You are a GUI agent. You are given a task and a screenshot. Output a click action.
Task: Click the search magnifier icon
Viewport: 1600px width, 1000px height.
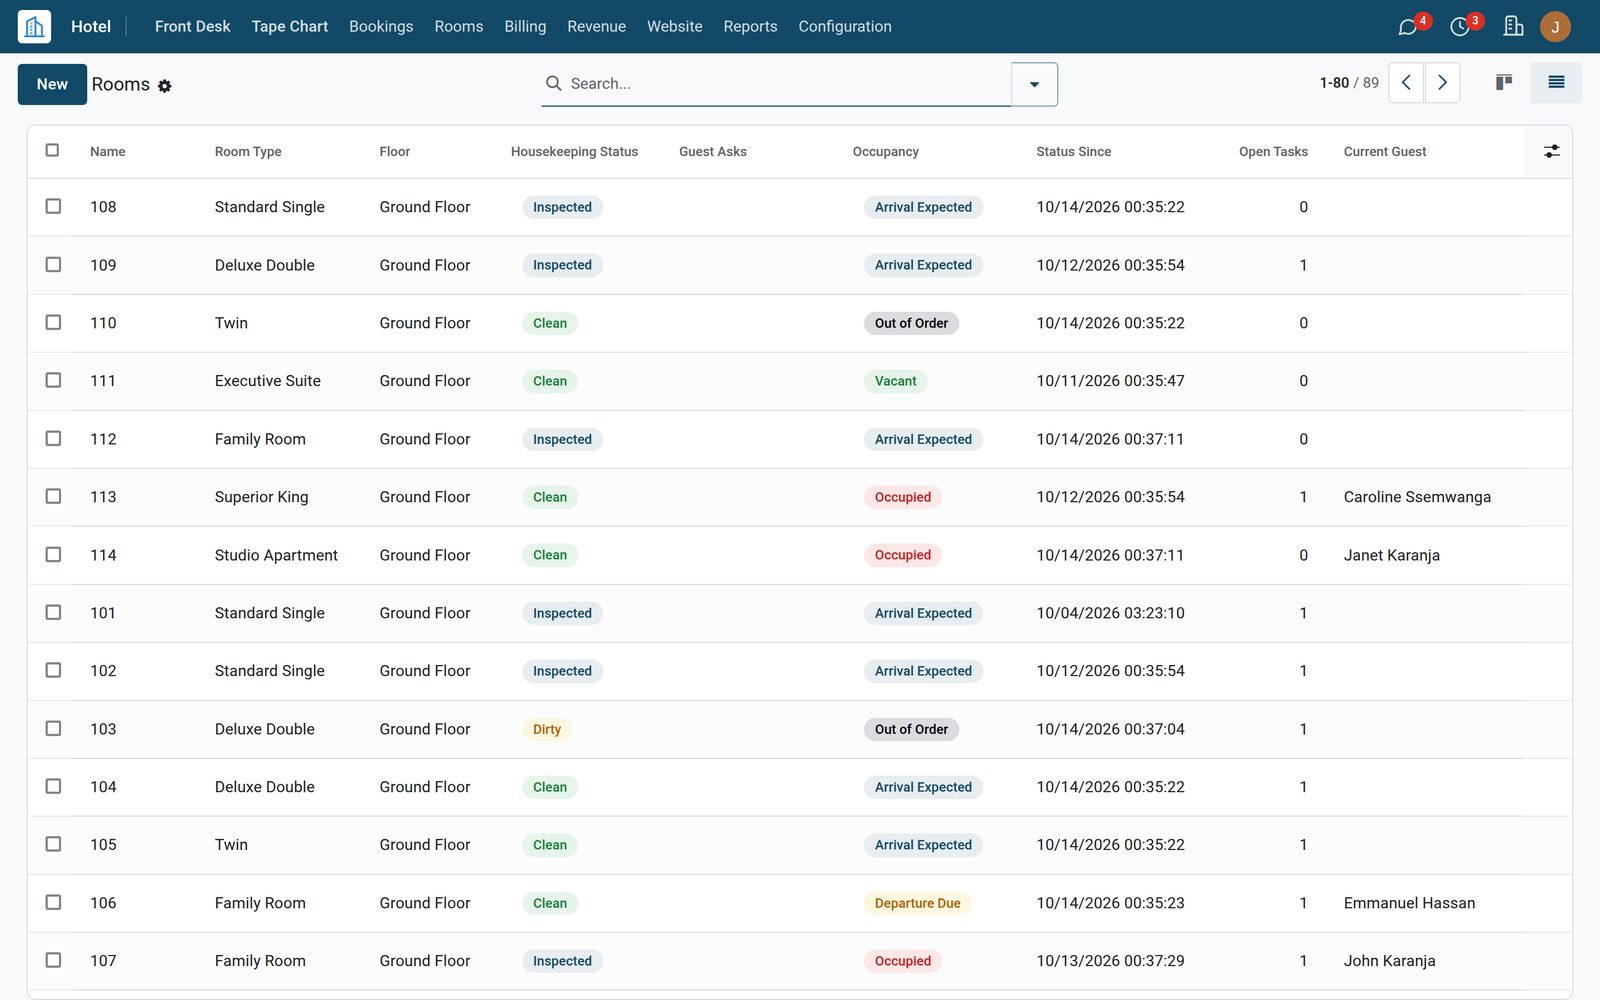[x=553, y=83]
